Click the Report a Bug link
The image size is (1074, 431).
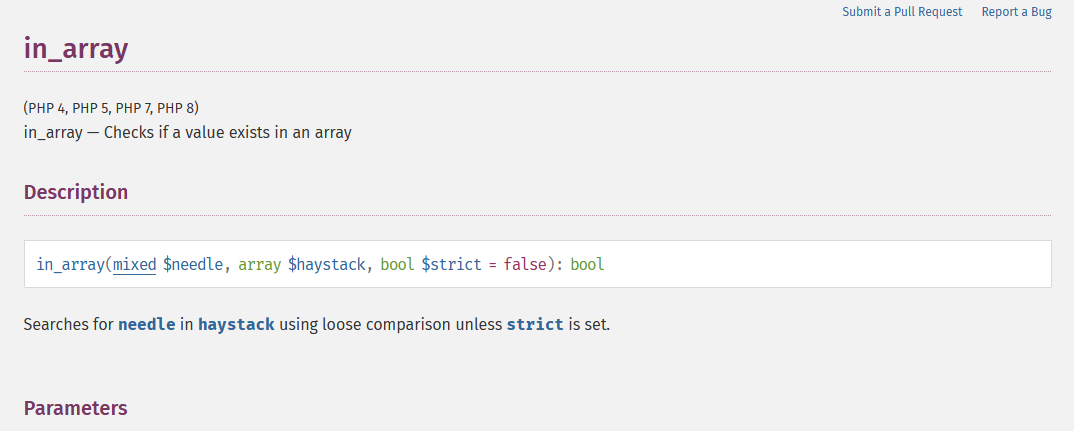click(x=1016, y=12)
